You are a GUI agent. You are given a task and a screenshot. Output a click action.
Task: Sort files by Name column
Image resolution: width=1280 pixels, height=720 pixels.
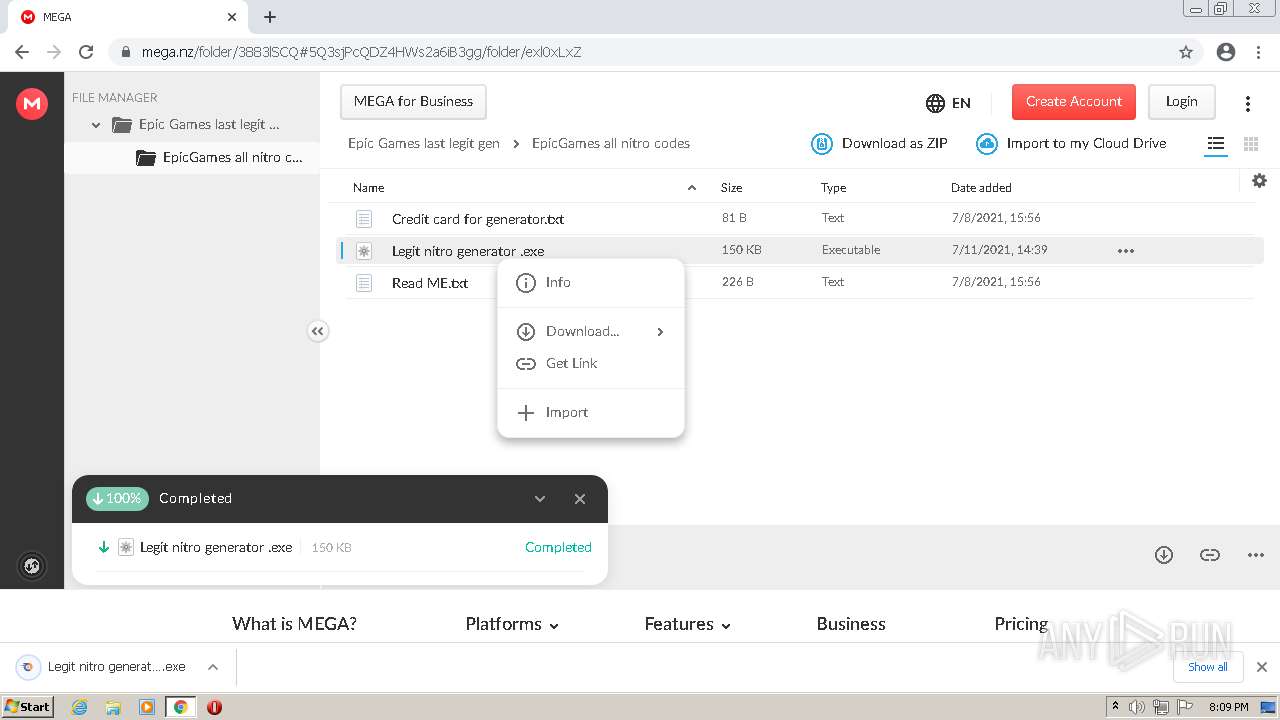click(368, 187)
